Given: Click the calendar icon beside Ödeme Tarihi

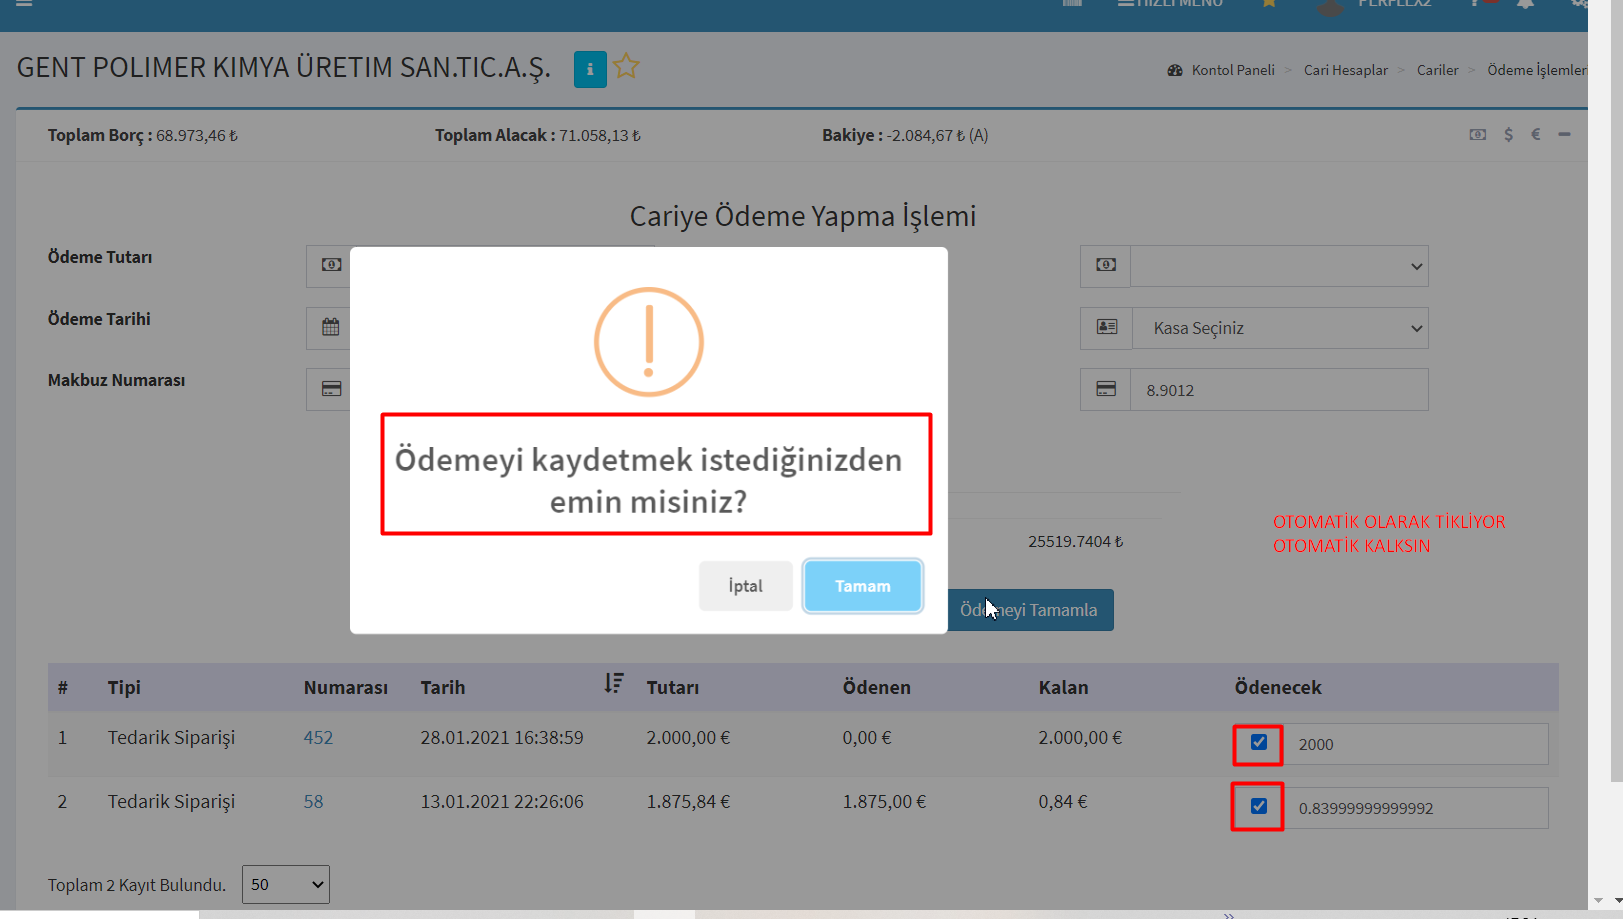Looking at the screenshot, I should (330, 327).
